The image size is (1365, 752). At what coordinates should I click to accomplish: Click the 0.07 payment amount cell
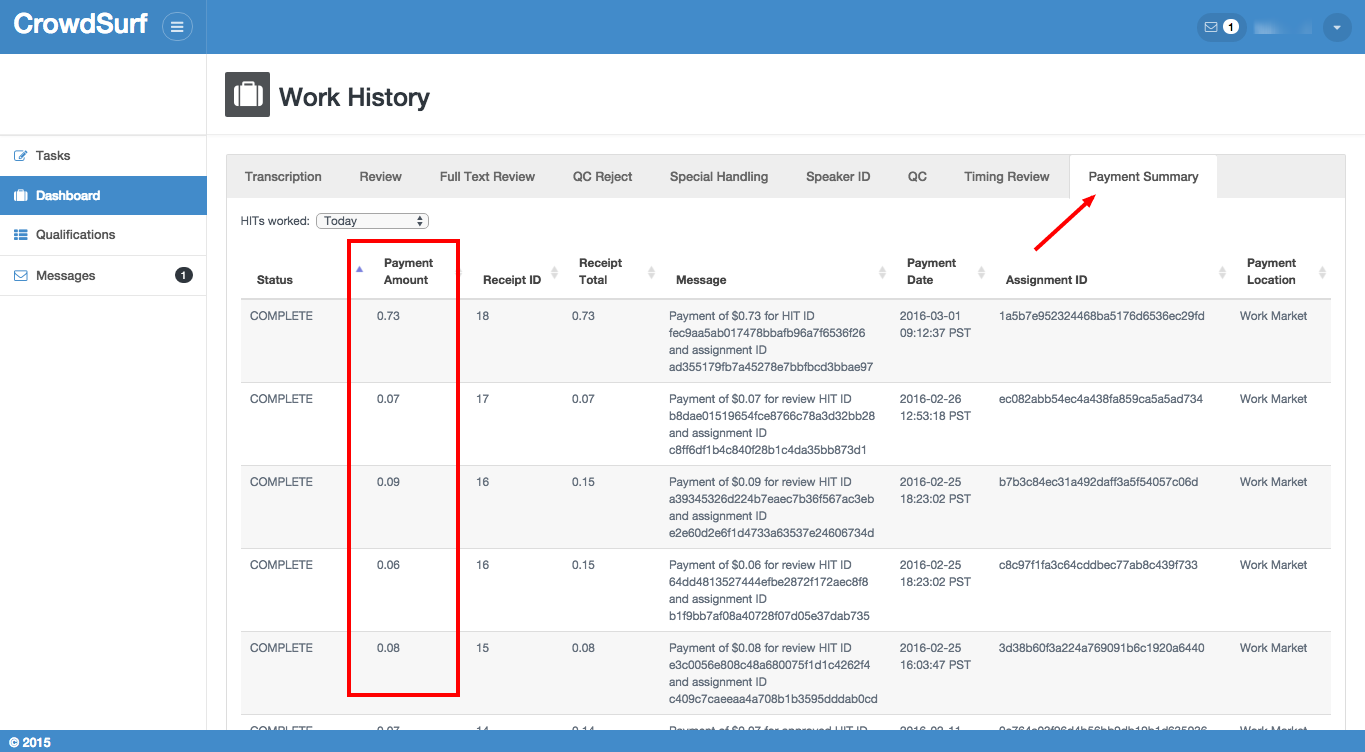pyautogui.click(x=388, y=399)
